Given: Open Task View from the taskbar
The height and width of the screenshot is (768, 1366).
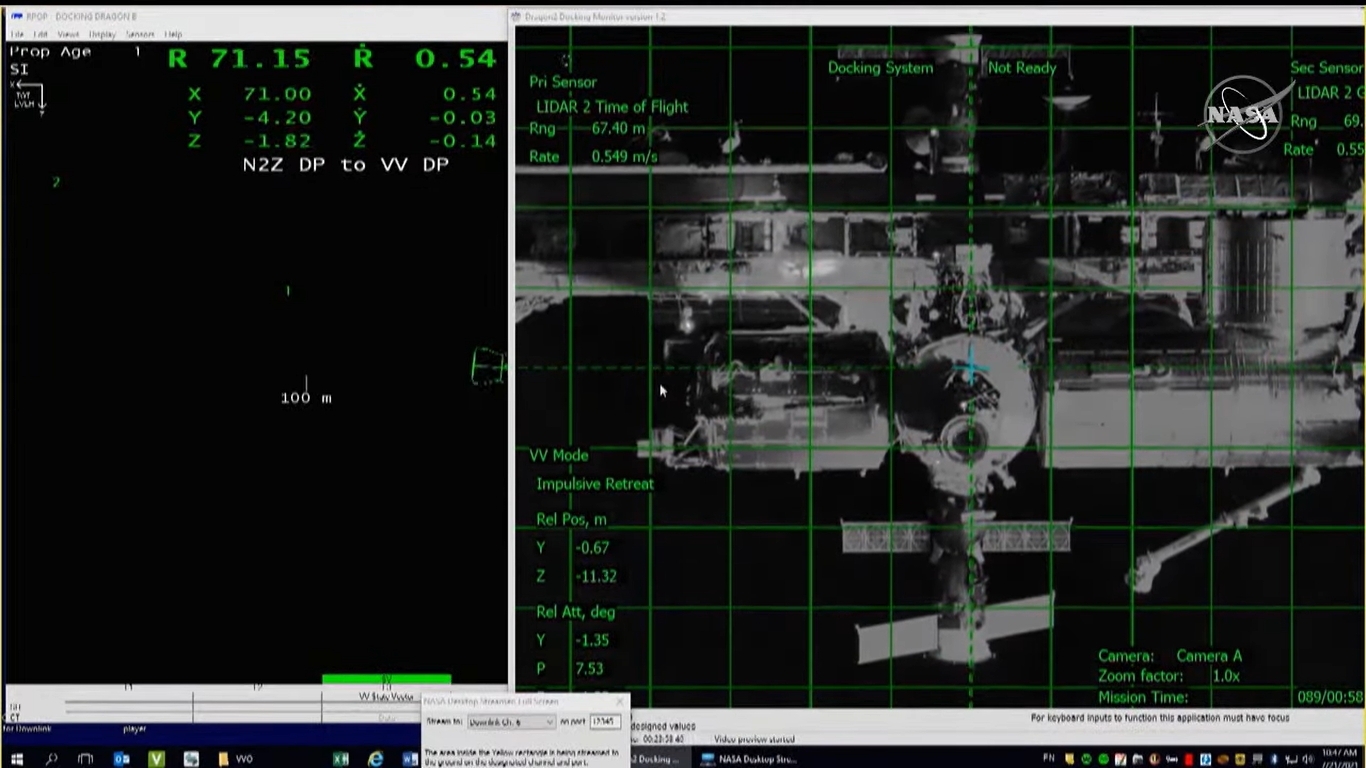Looking at the screenshot, I should (x=85, y=759).
